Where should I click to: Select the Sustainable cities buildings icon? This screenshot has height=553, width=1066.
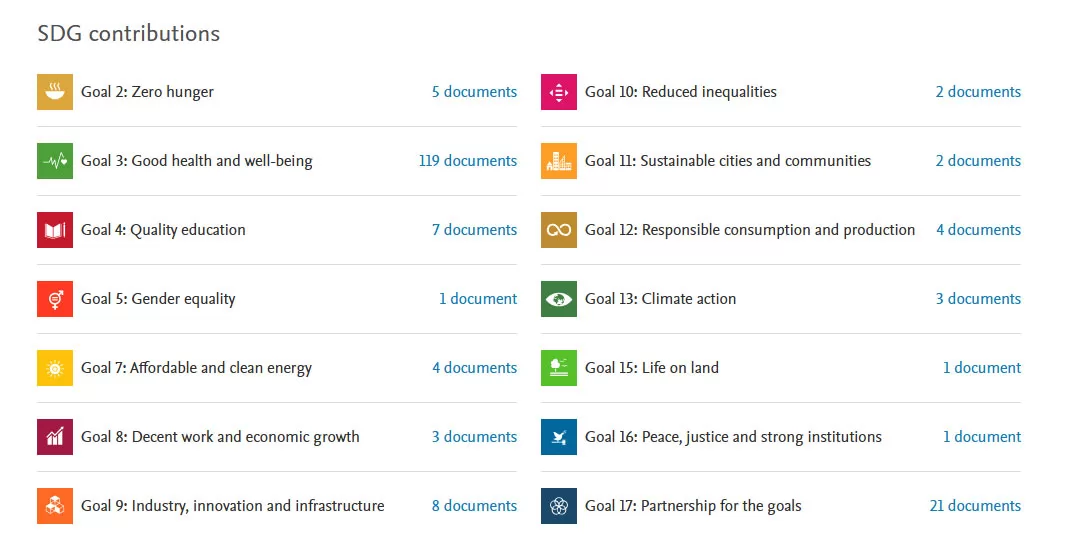click(559, 161)
